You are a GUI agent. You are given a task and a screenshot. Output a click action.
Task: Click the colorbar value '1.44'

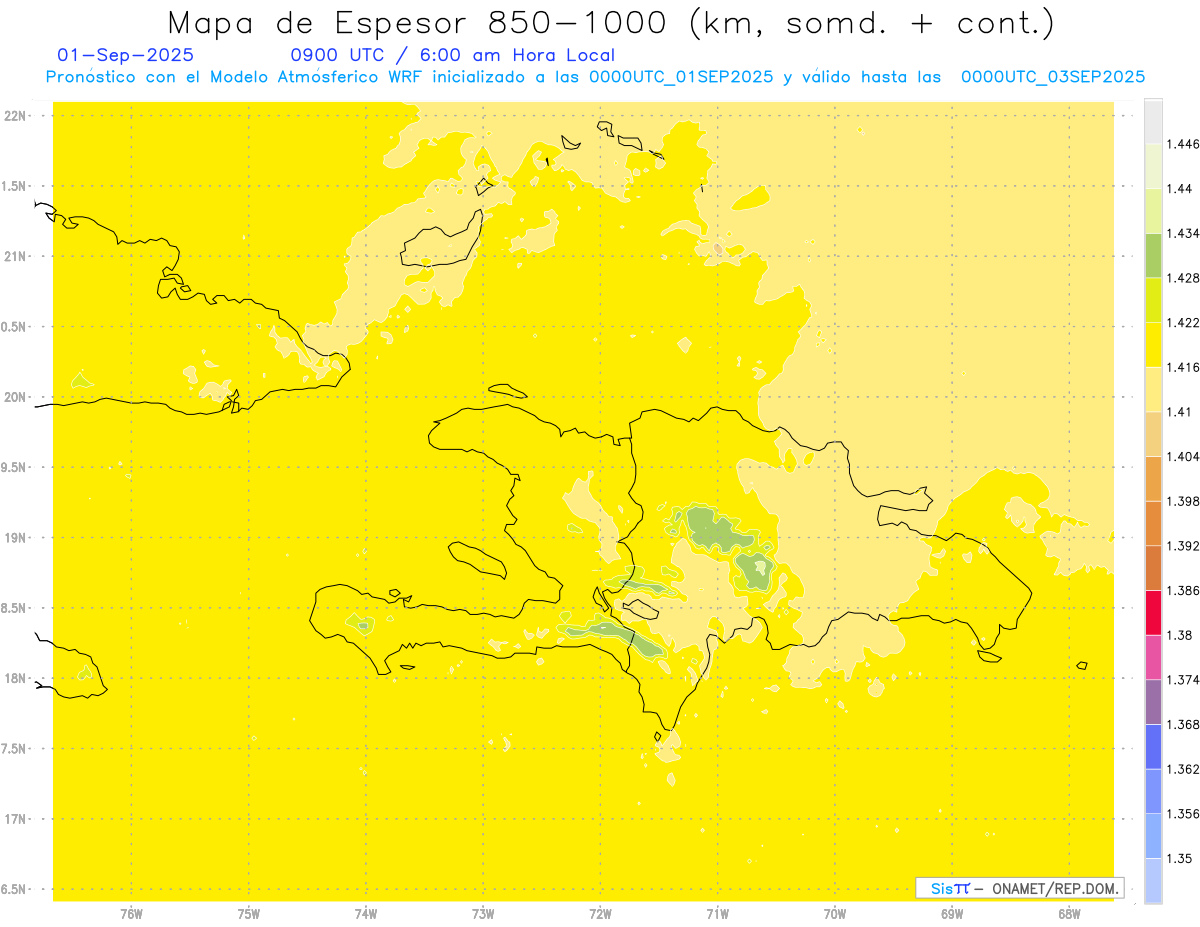(1181, 188)
